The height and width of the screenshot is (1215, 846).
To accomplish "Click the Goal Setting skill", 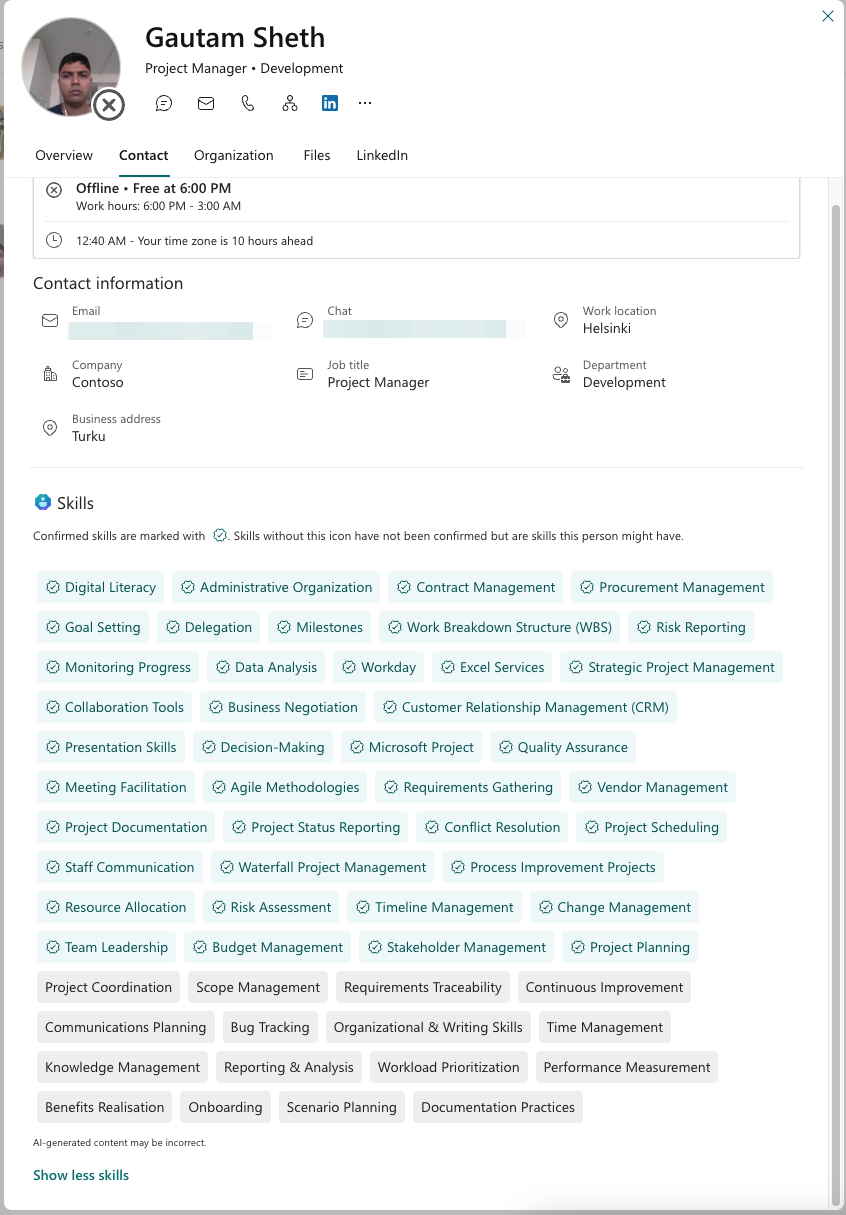I will click(x=93, y=627).
